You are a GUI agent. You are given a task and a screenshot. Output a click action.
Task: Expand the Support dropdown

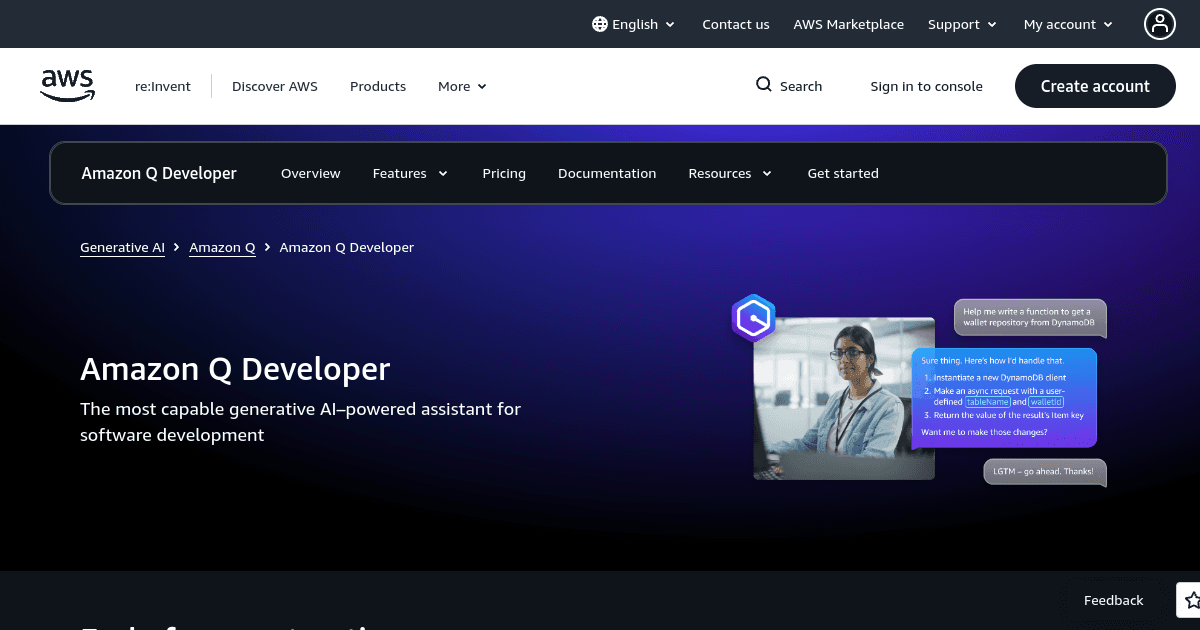tap(962, 24)
